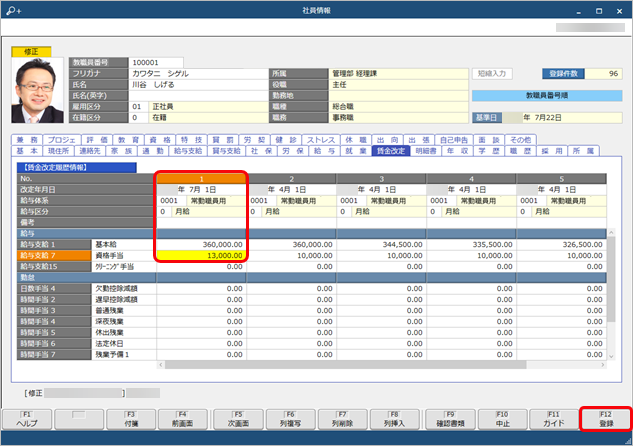
Task: Open the 就業 tab
Action: pyautogui.click(x=356, y=151)
